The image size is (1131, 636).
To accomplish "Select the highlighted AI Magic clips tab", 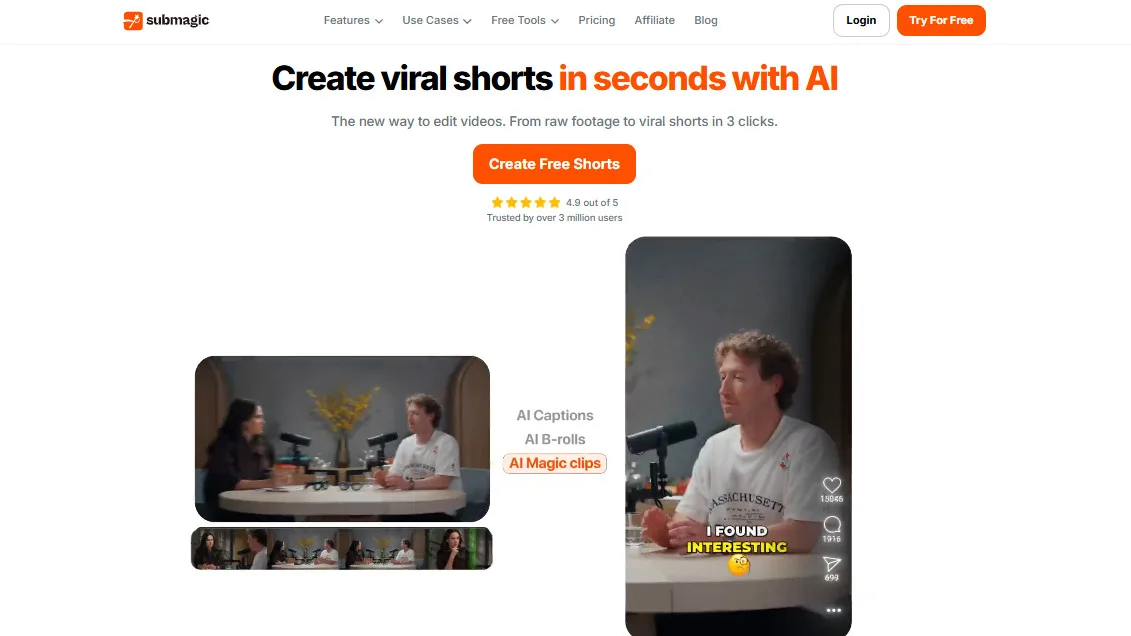I will (555, 463).
